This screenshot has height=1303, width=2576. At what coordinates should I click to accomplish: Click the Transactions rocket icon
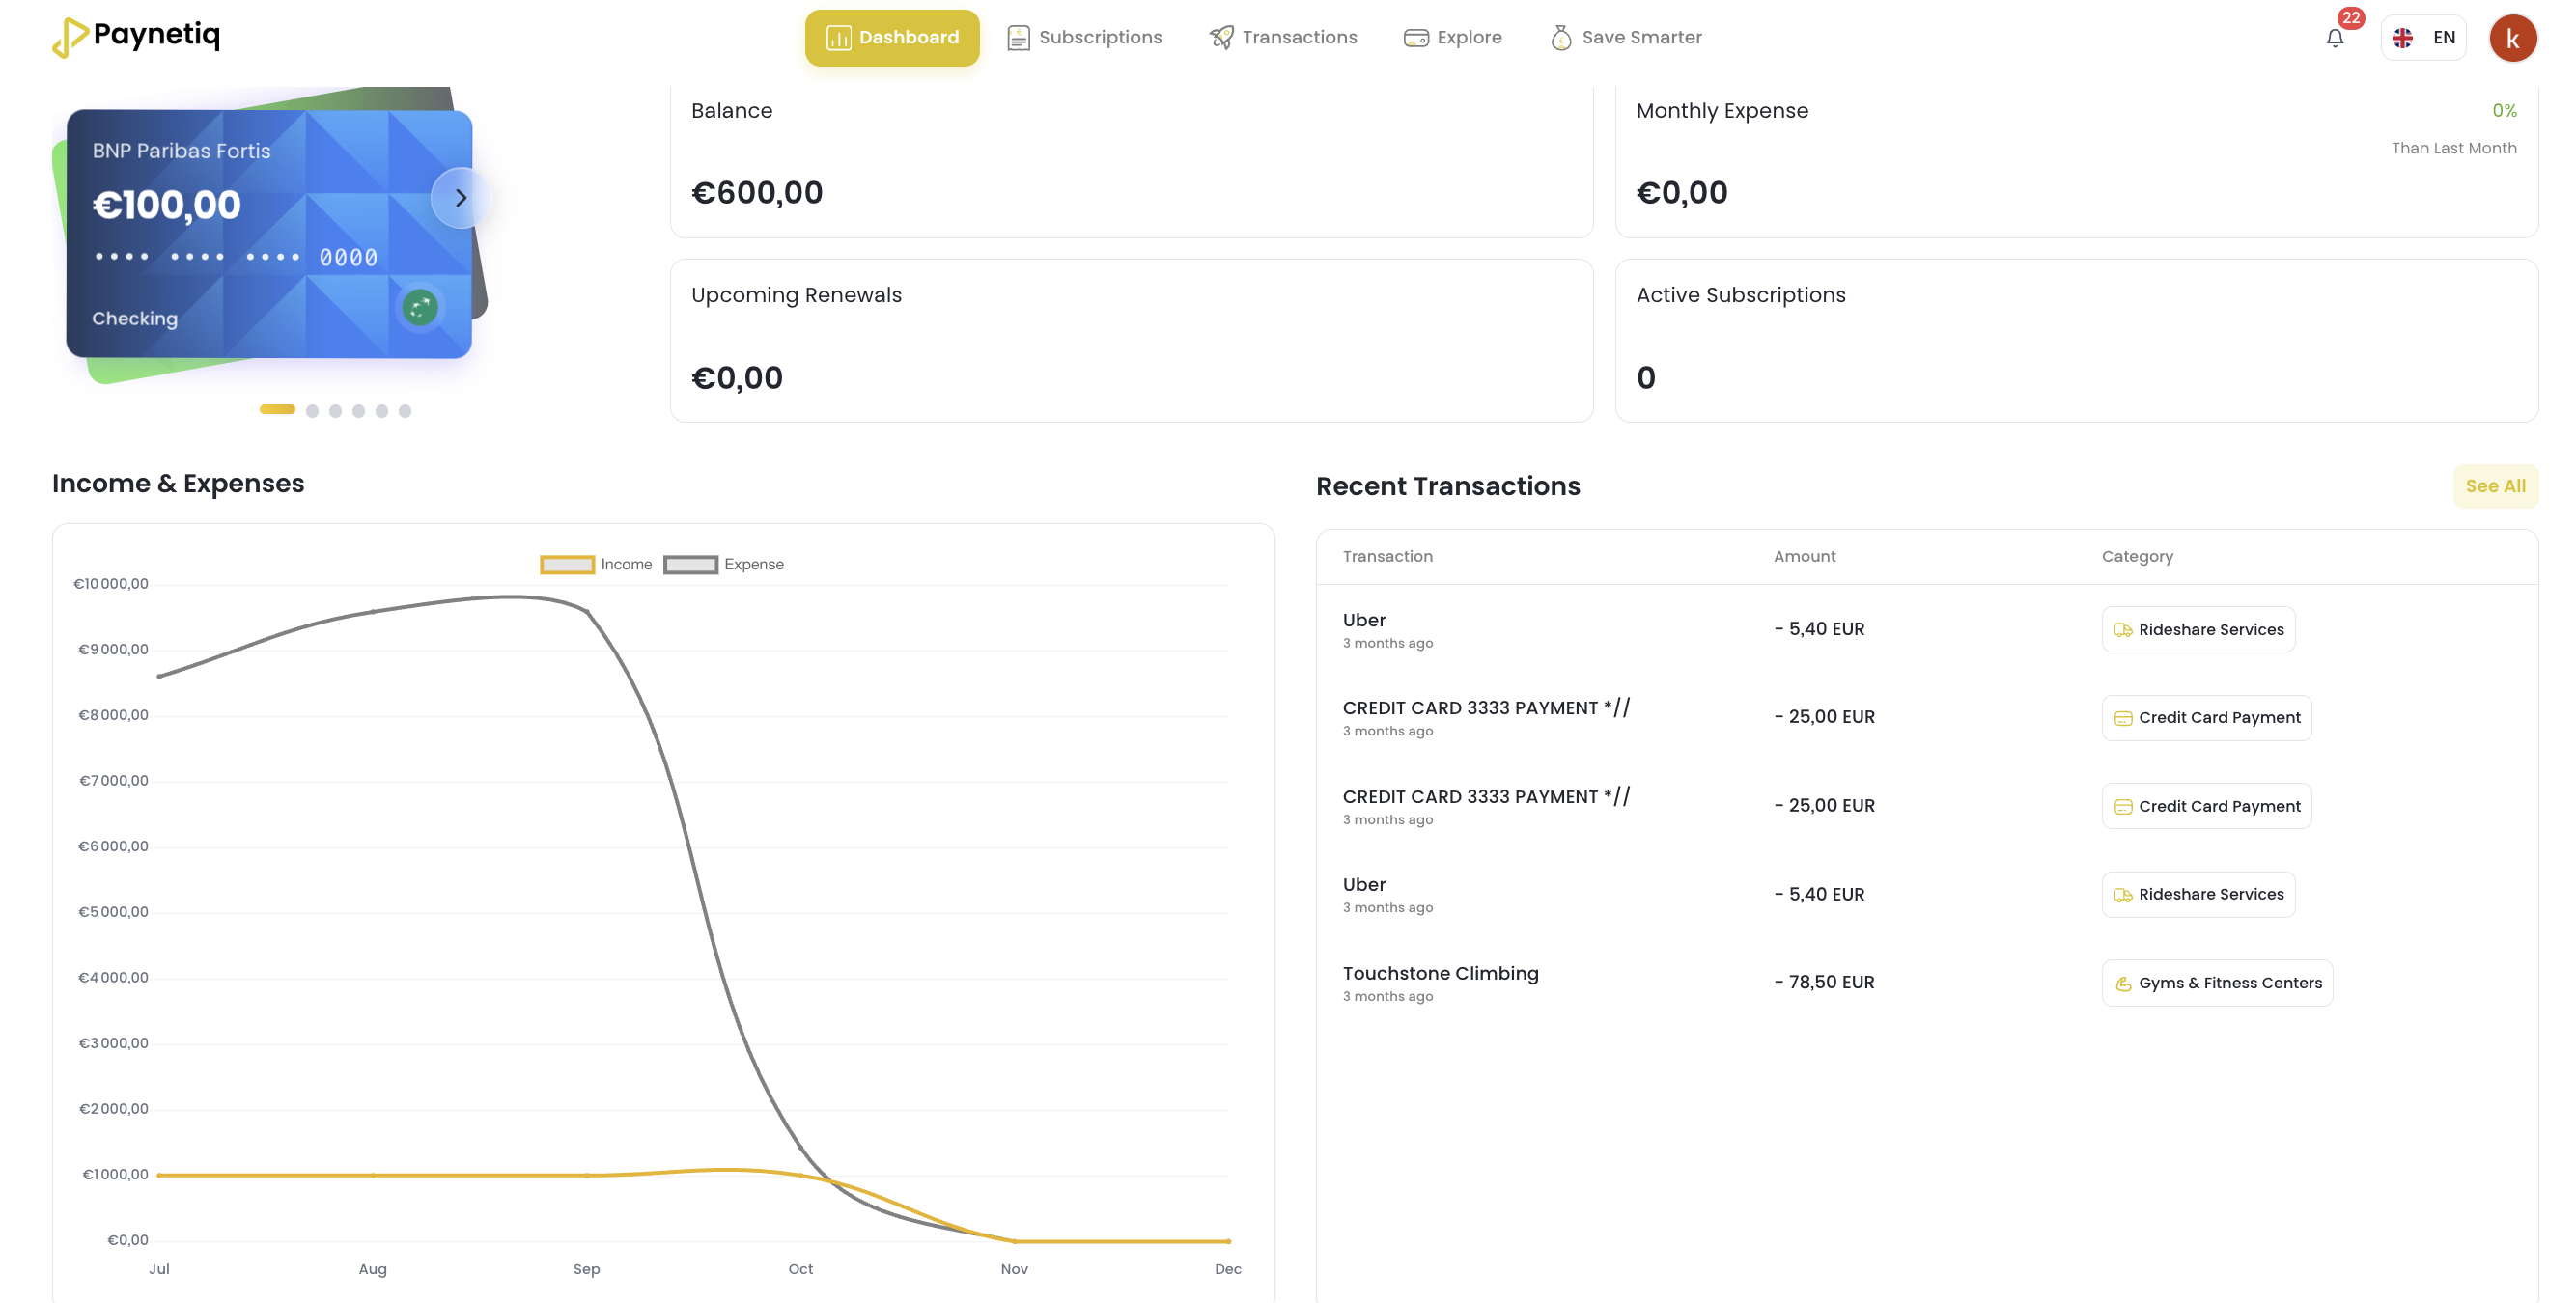(1220, 37)
